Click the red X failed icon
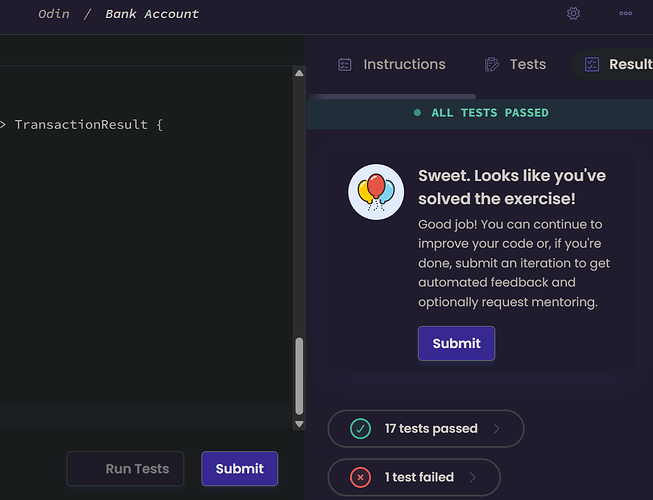The image size is (653, 500). pos(360,477)
